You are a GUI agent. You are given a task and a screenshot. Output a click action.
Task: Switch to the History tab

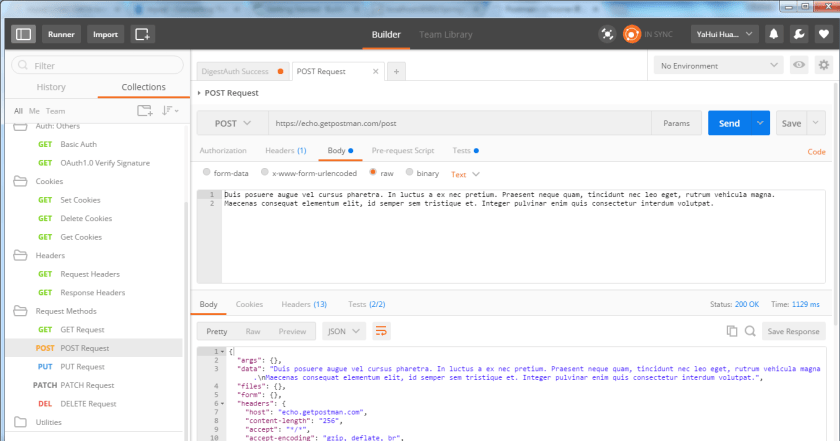pyautogui.click(x=51, y=87)
